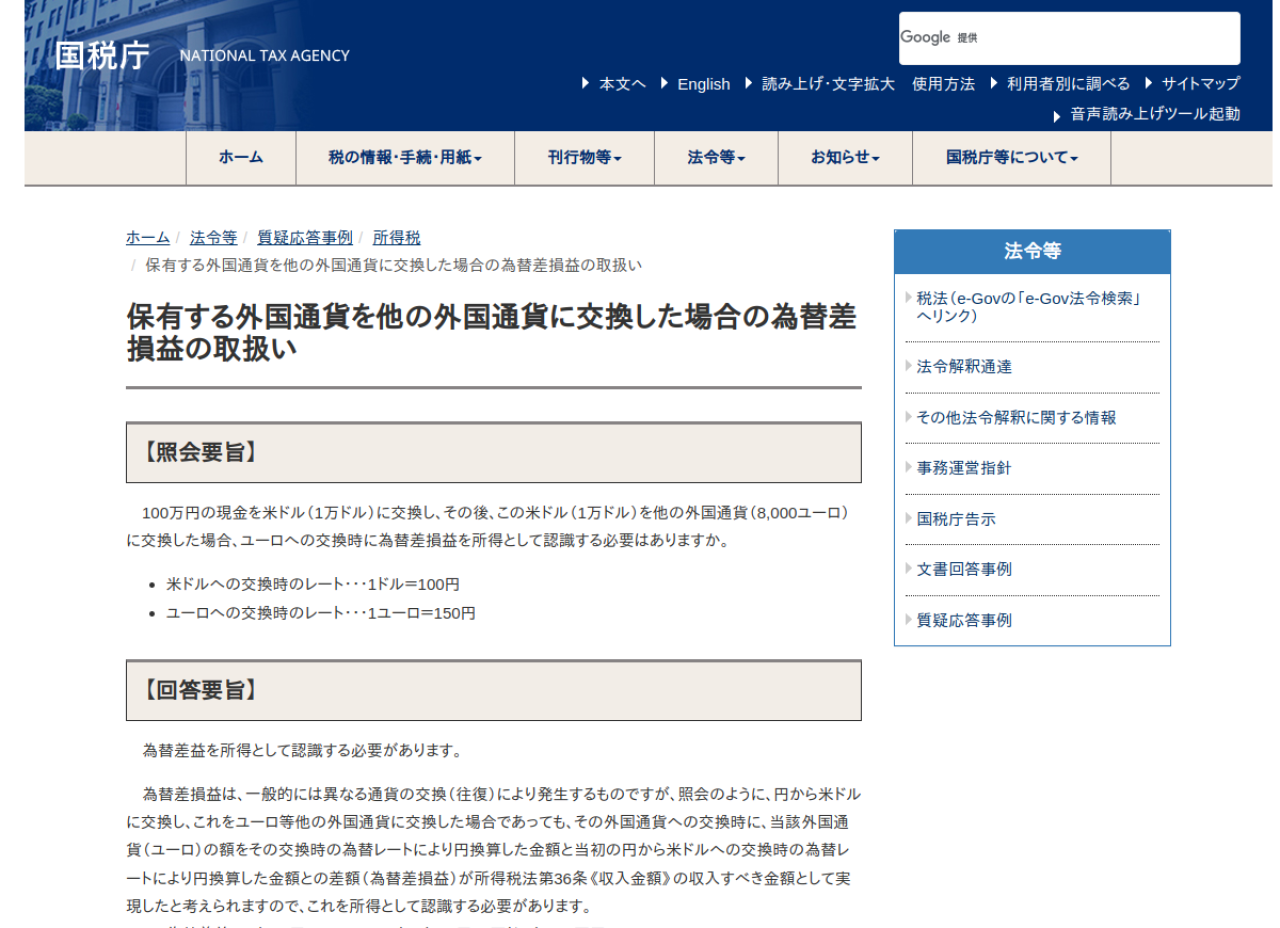
Task: Click bullet text 1ドル=100円 rate line
Action: click(313, 585)
